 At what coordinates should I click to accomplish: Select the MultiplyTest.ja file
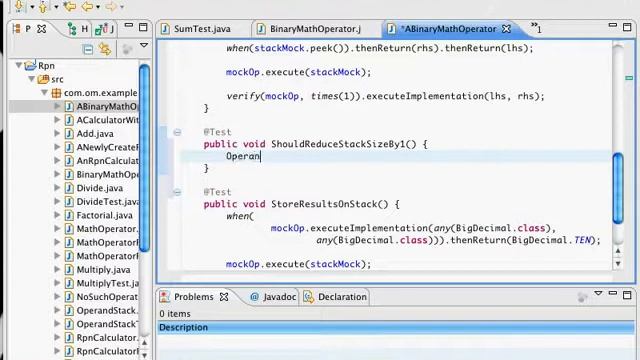pos(108,283)
